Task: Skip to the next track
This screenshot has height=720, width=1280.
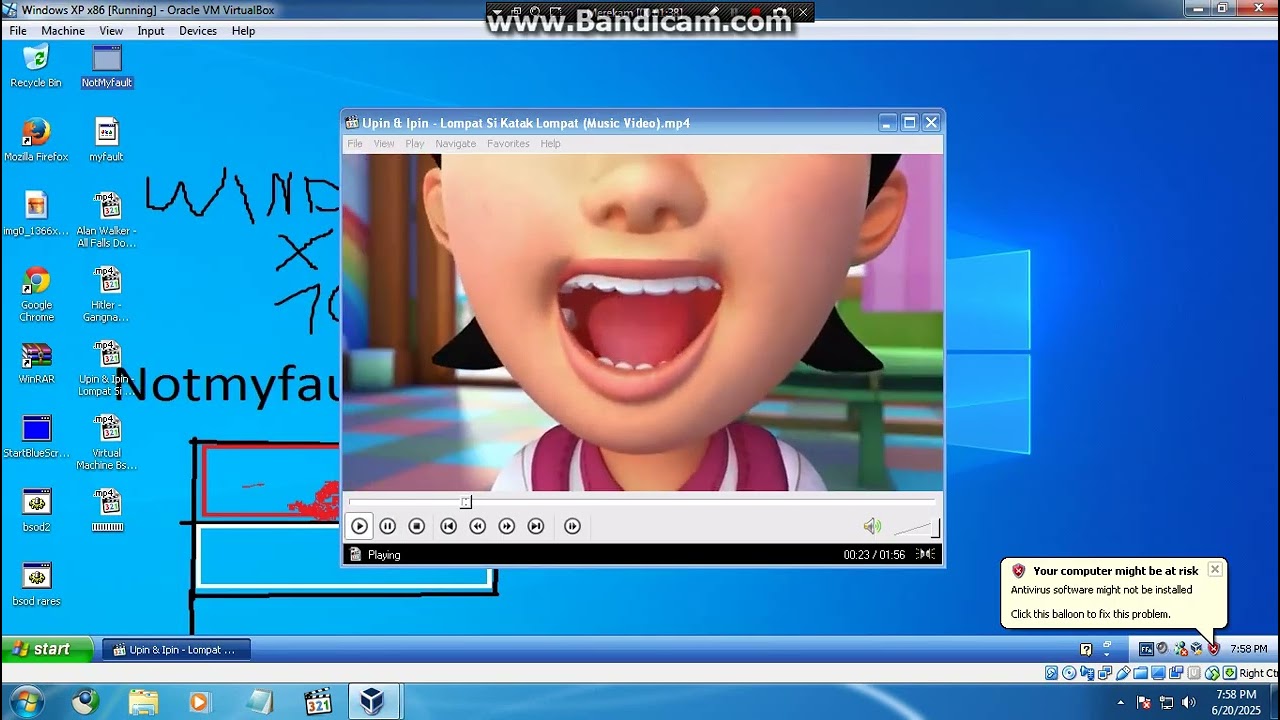Action: click(x=536, y=526)
